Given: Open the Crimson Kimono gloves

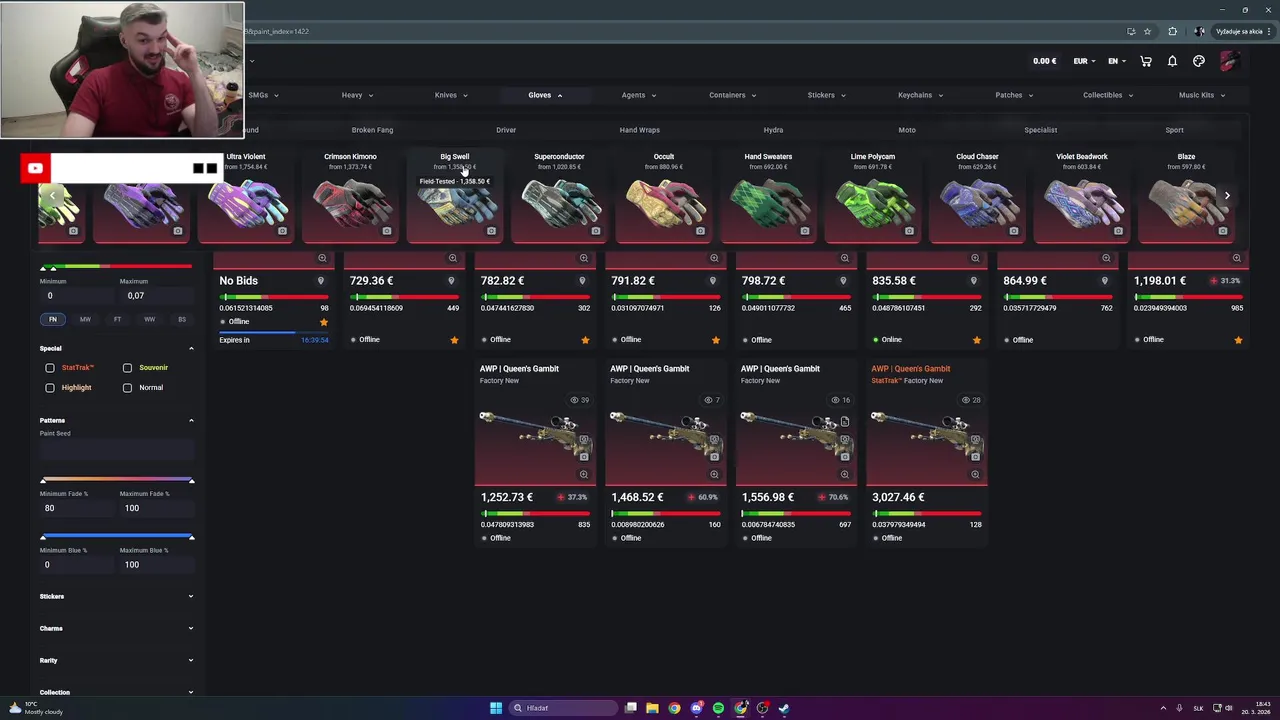Looking at the screenshot, I should tap(350, 196).
